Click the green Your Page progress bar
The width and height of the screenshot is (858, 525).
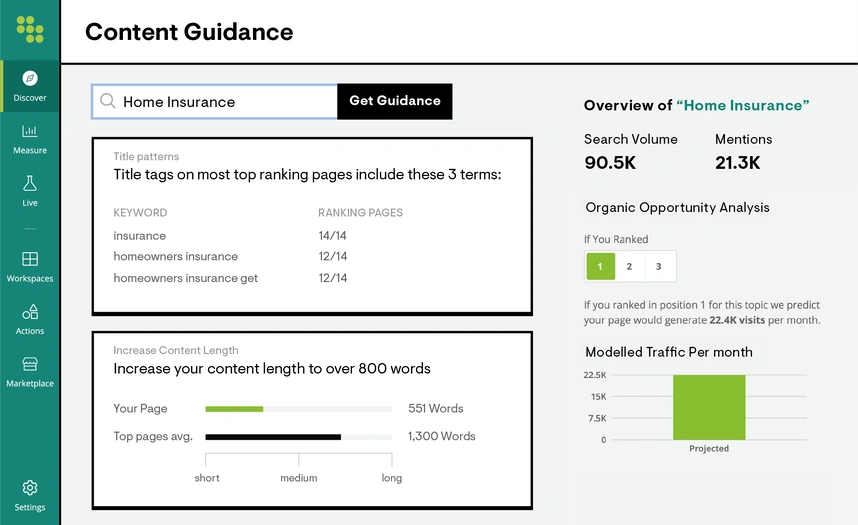(234, 409)
